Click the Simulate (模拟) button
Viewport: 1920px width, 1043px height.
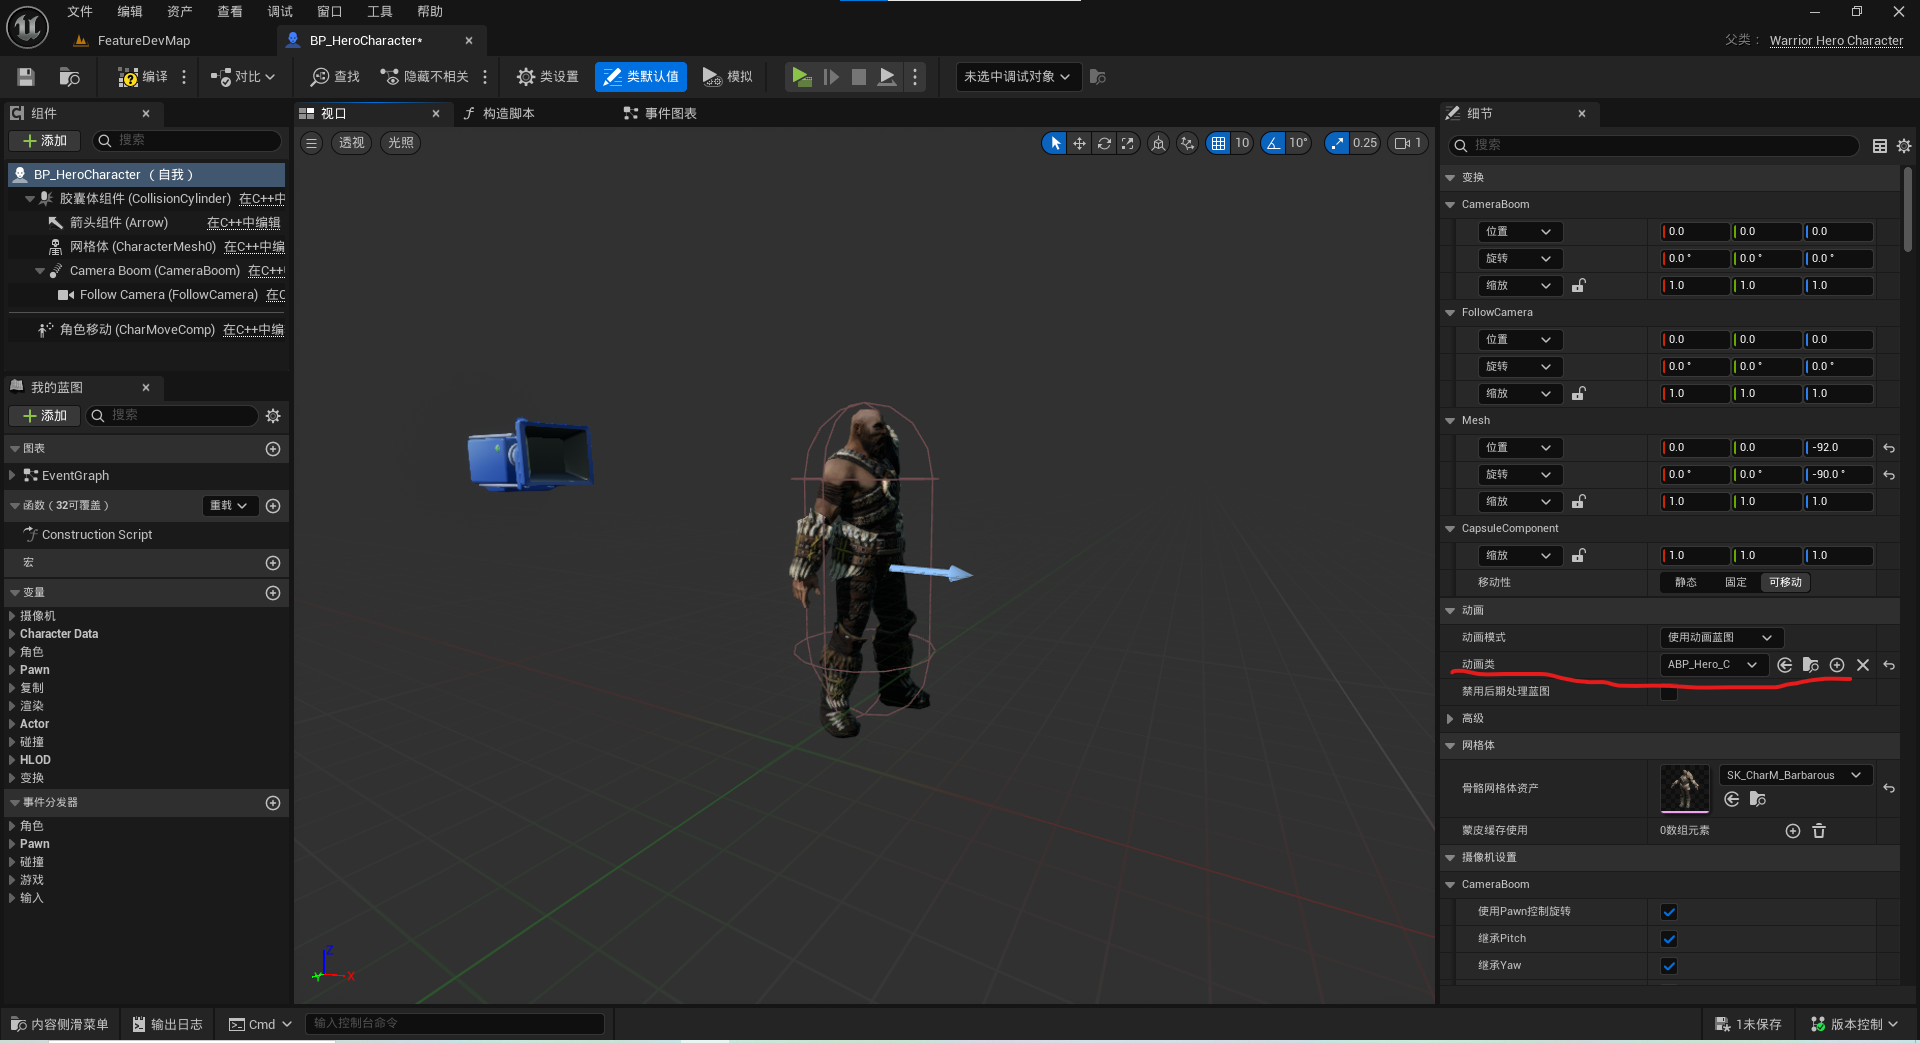(727, 77)
